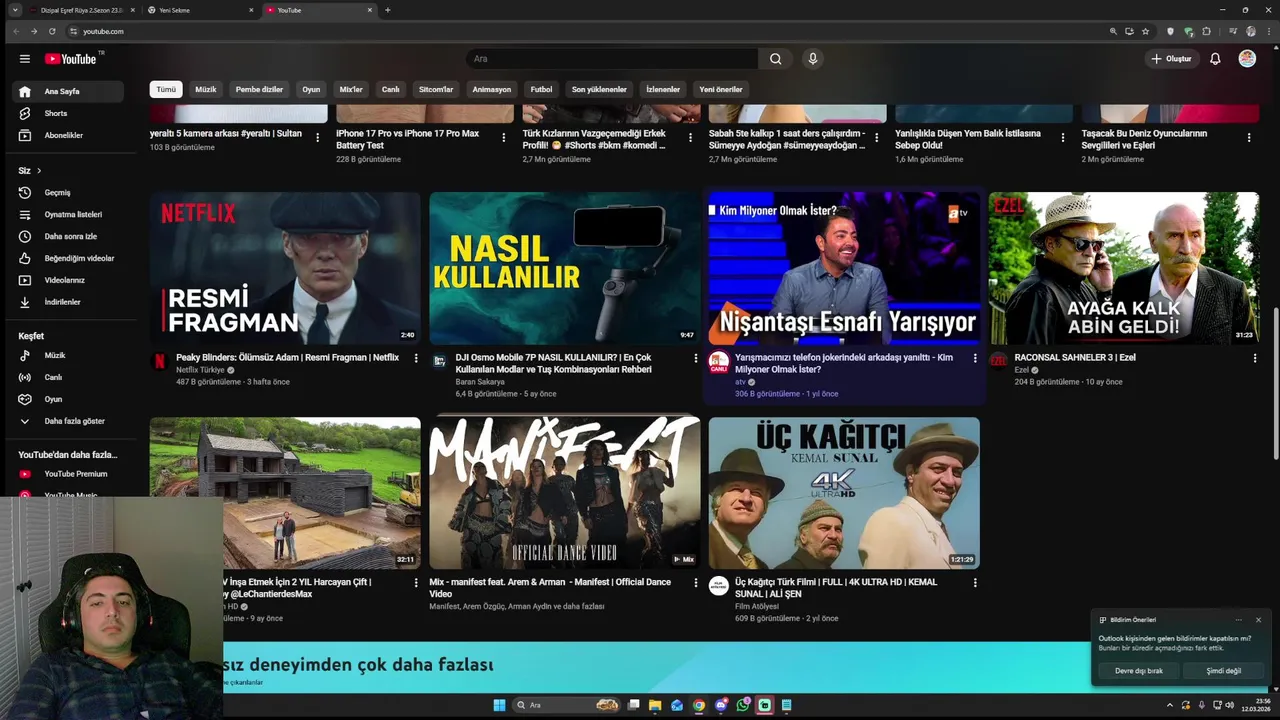Viewport: 1280px width, 720px height.
Task: Open the YouTube hamburger guide menu
Action: pyautogui.click(x=25, y=59)
